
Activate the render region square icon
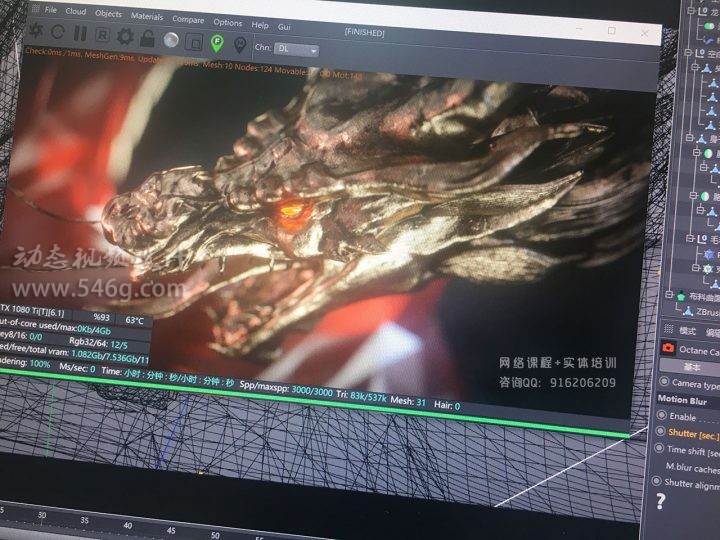[194, 43]
